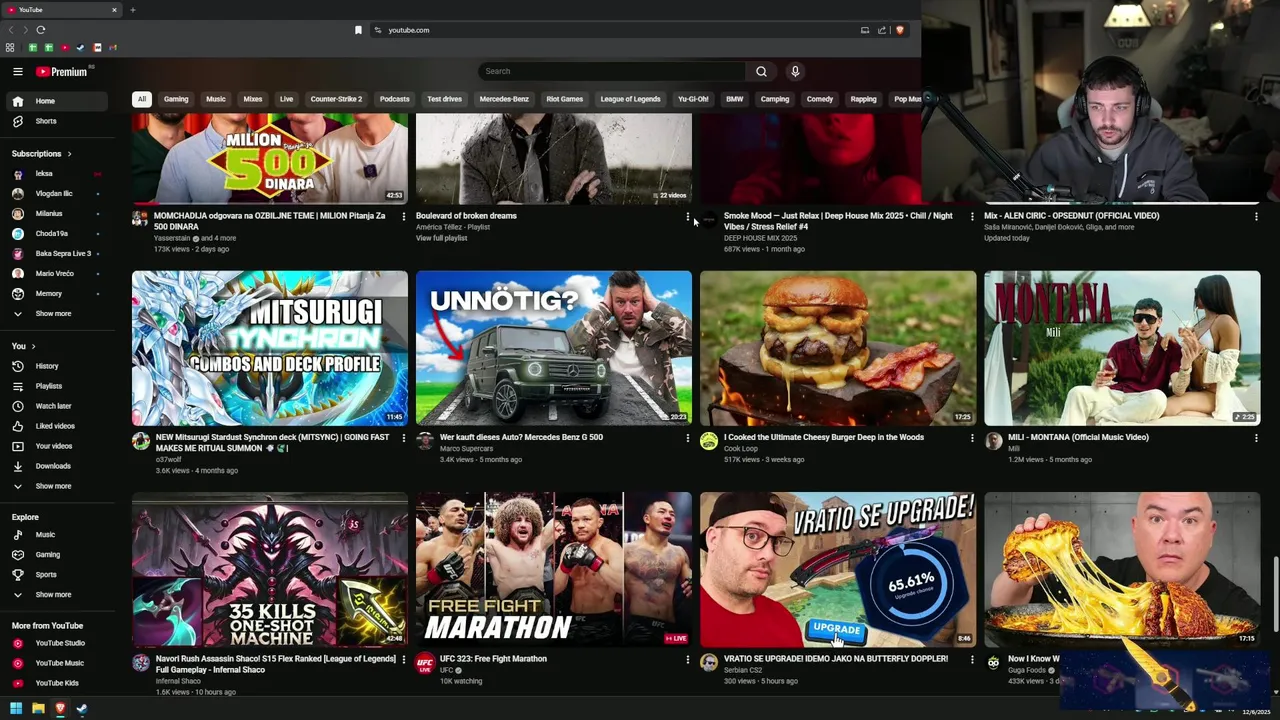1280x720 pixels.
Task: Open Playlists in the sidebar
Action: coord(56,386)
